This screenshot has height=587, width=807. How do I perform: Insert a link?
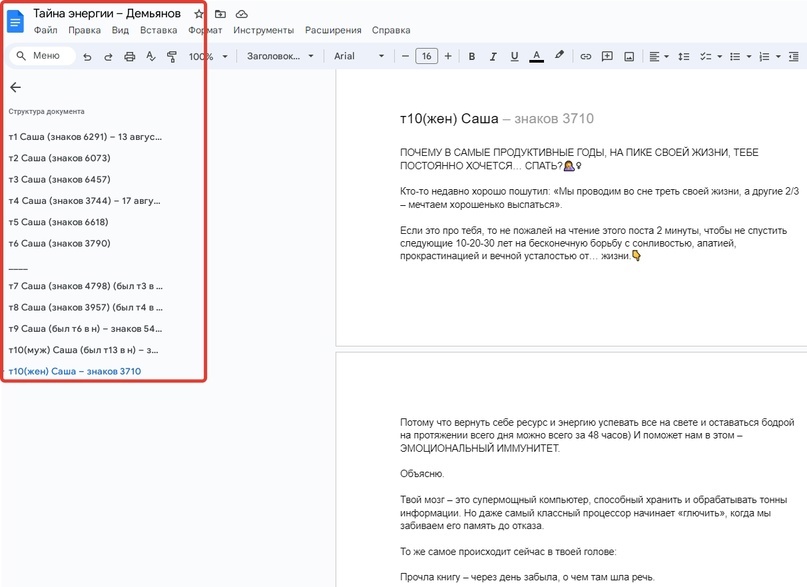coord(586,57)
